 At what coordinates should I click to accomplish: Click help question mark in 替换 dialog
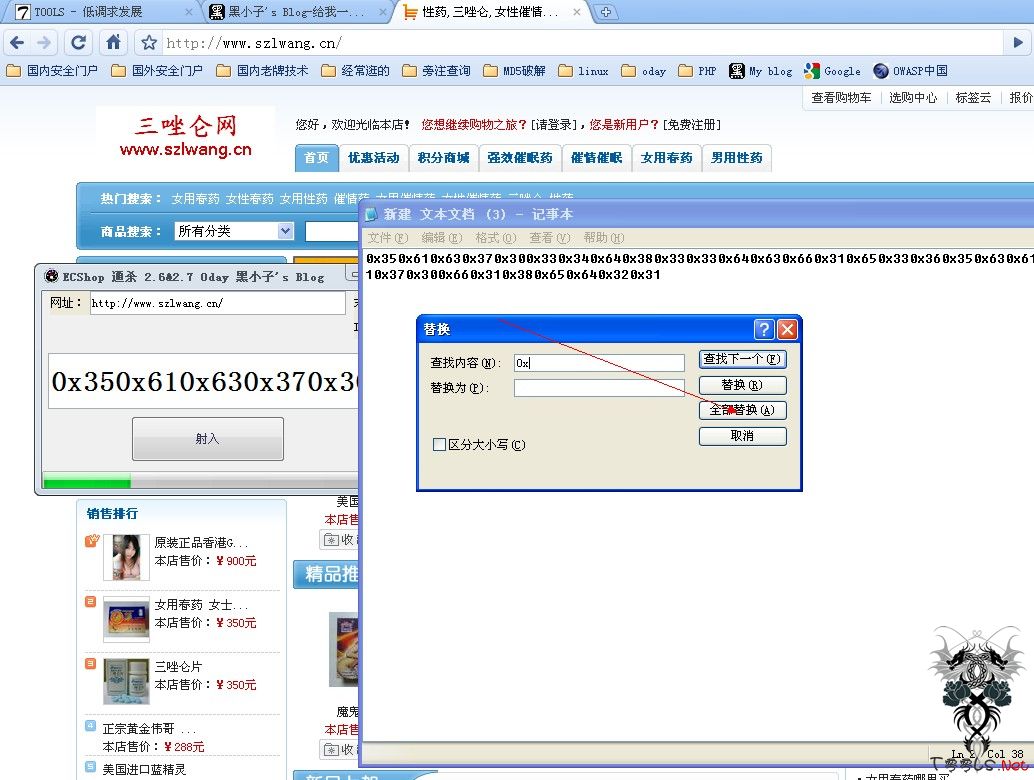coord(764,329)
